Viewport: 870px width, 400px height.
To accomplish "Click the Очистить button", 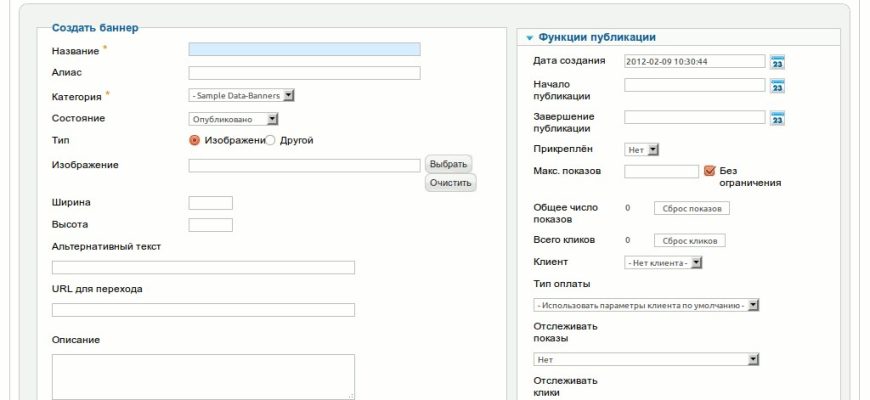I will pos(450,183).
